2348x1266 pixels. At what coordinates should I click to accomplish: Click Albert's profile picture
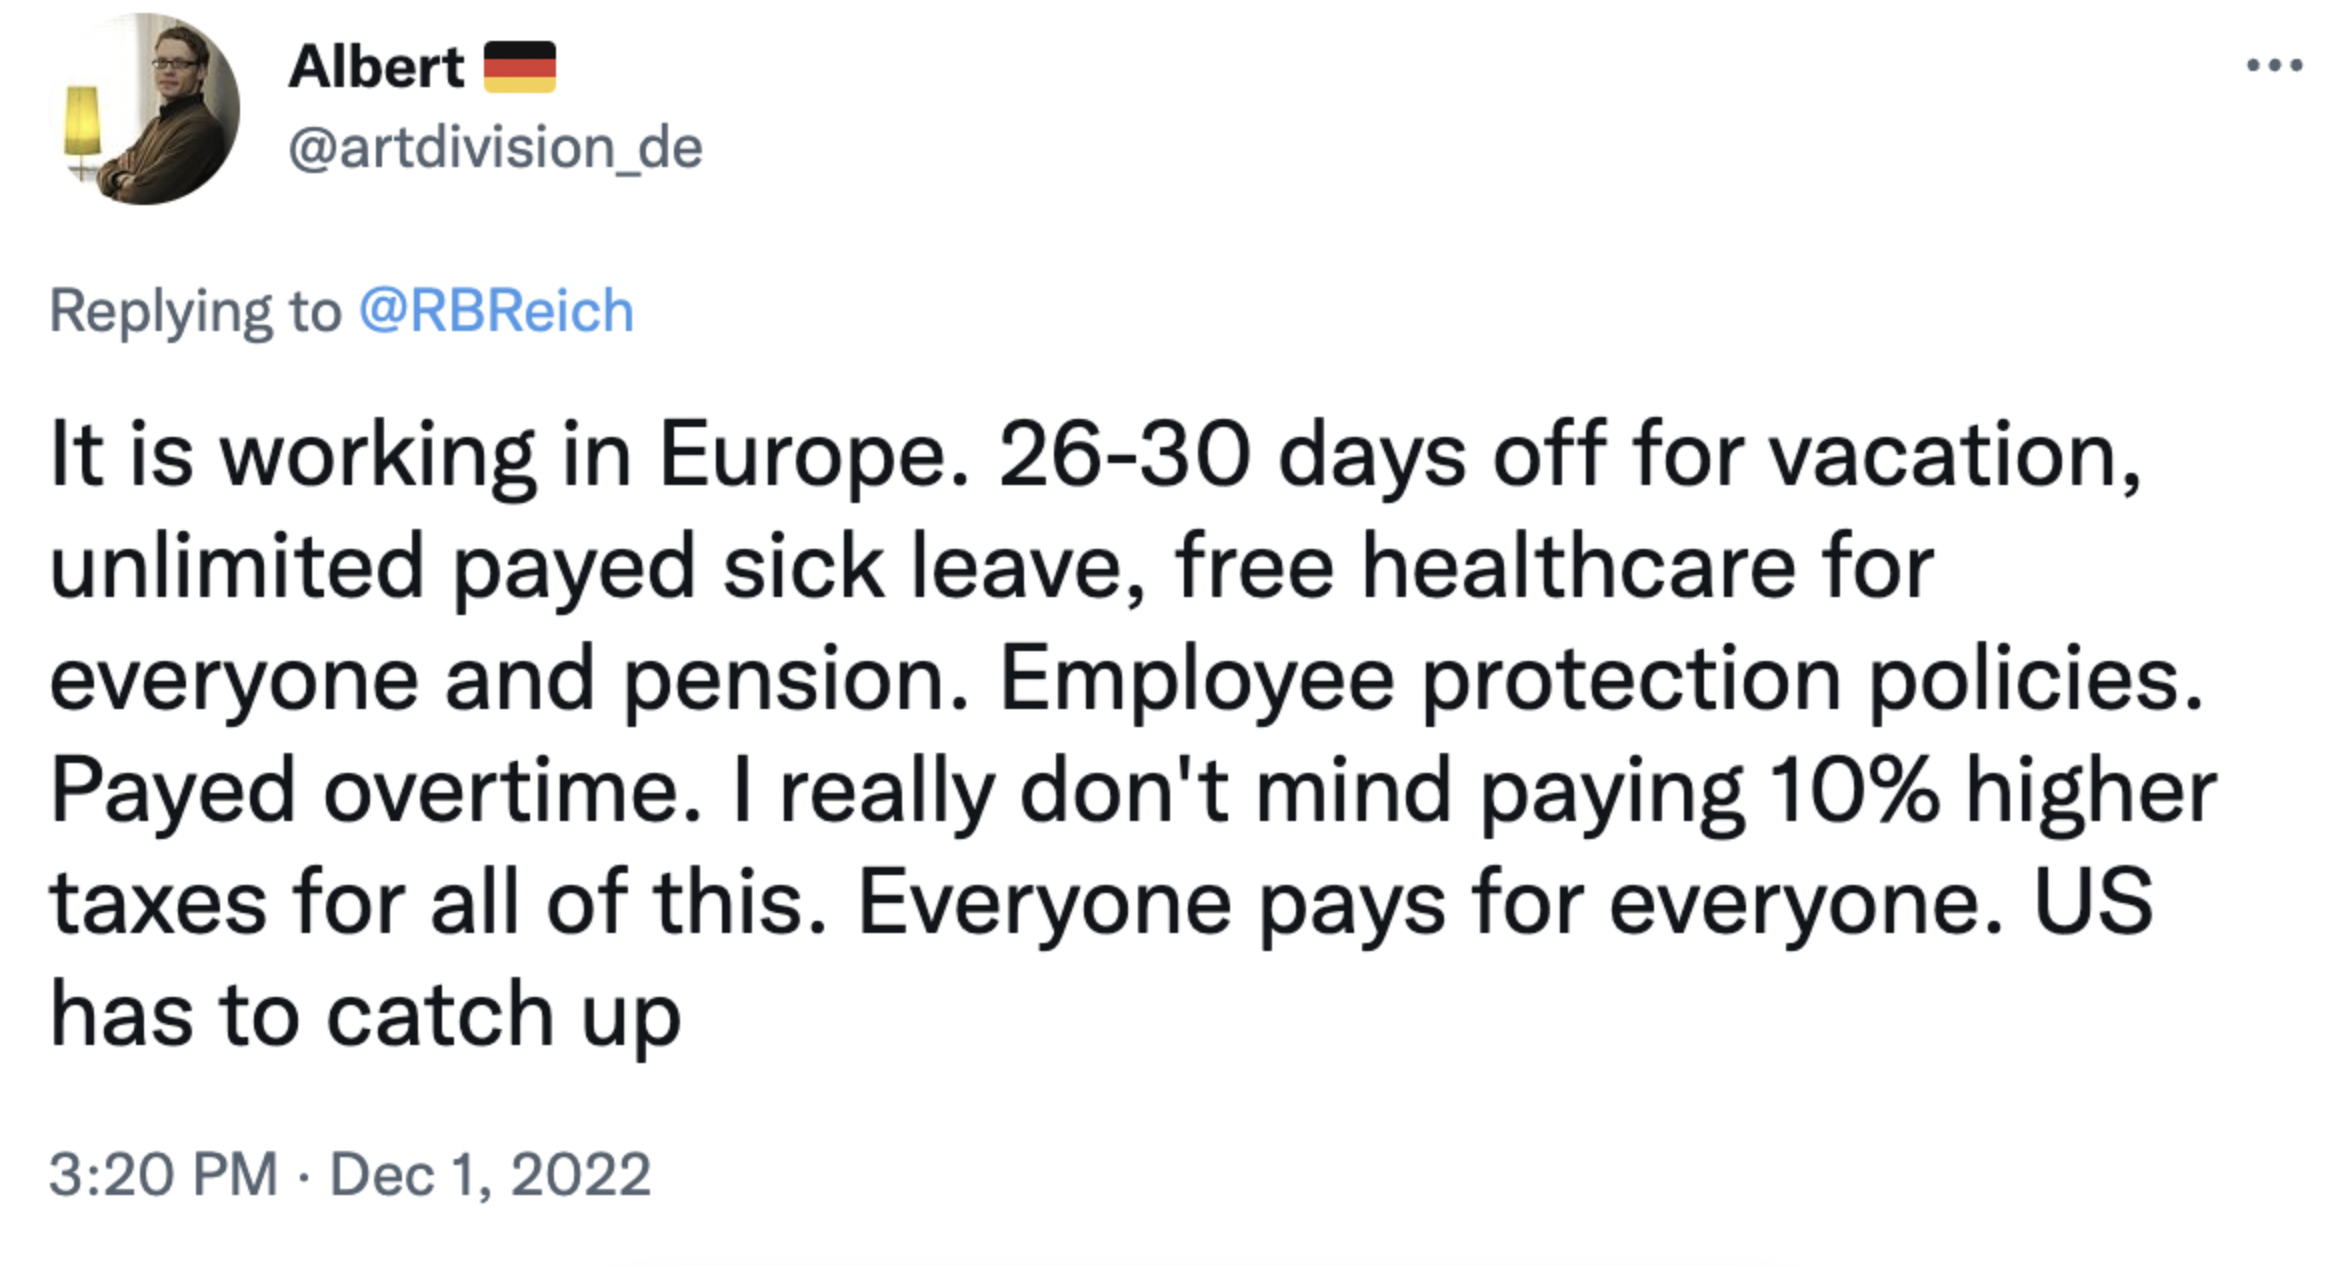[x=144, y=109]
